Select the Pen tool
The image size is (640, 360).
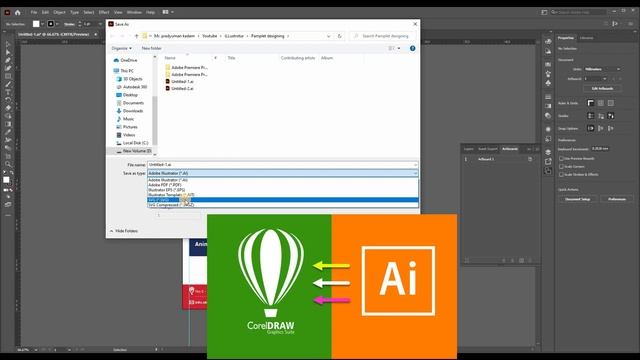tap(8, 60)
